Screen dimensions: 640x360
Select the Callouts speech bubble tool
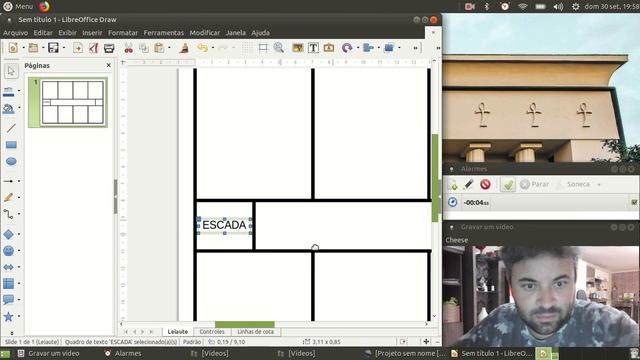[9, 300]
